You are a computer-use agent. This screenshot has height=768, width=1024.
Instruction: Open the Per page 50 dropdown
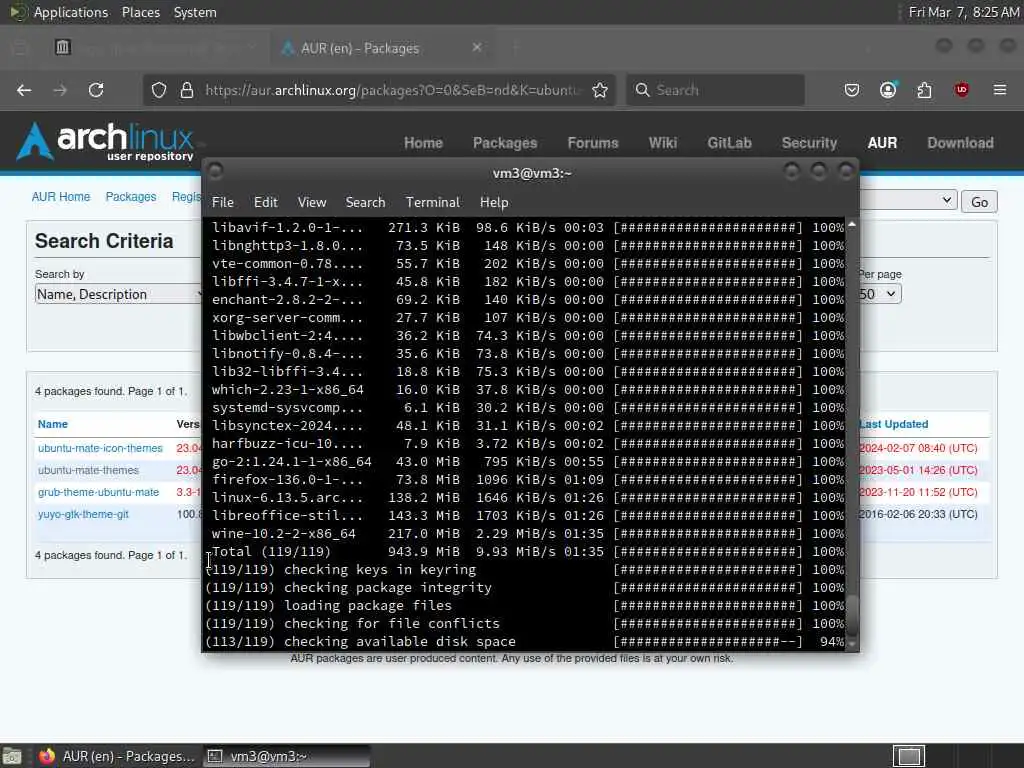tap(879, 294)
